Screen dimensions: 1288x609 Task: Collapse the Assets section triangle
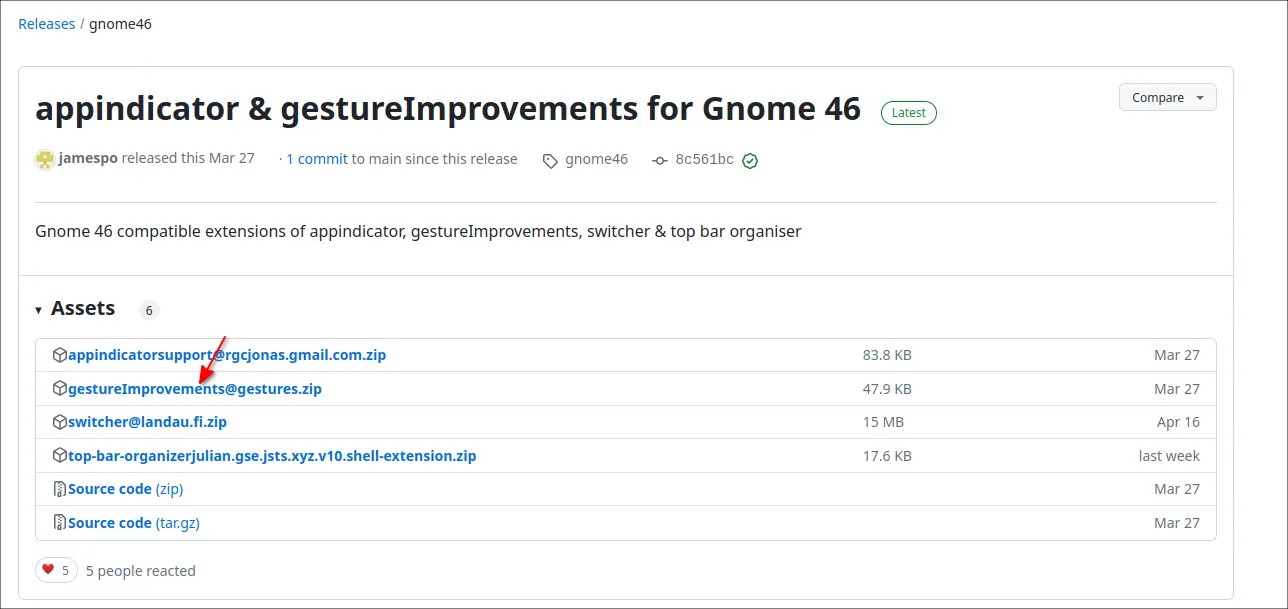[39, 310]
